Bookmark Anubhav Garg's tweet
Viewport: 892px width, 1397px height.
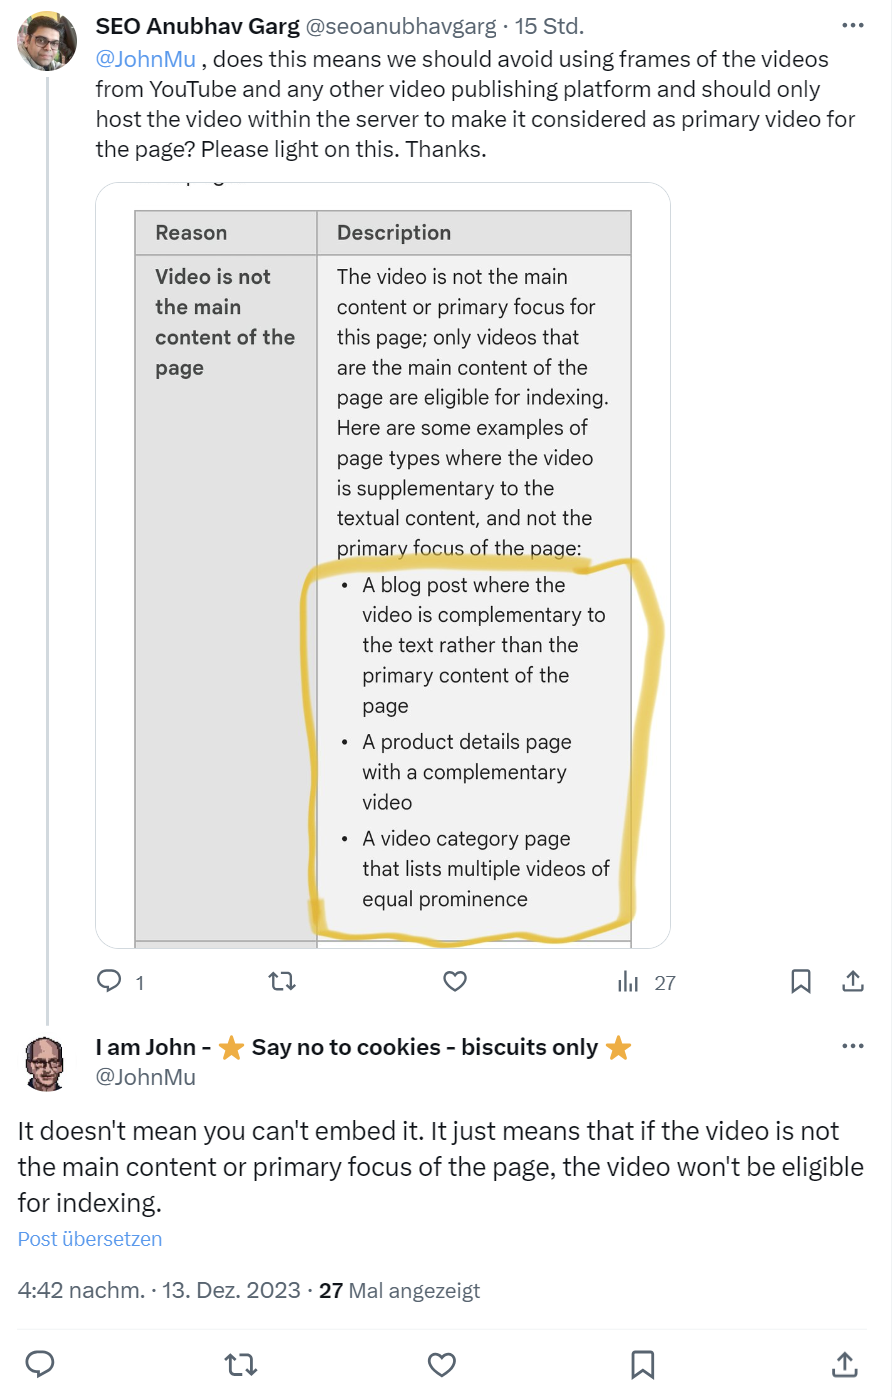pyautogui.click(x=801, y=981)
